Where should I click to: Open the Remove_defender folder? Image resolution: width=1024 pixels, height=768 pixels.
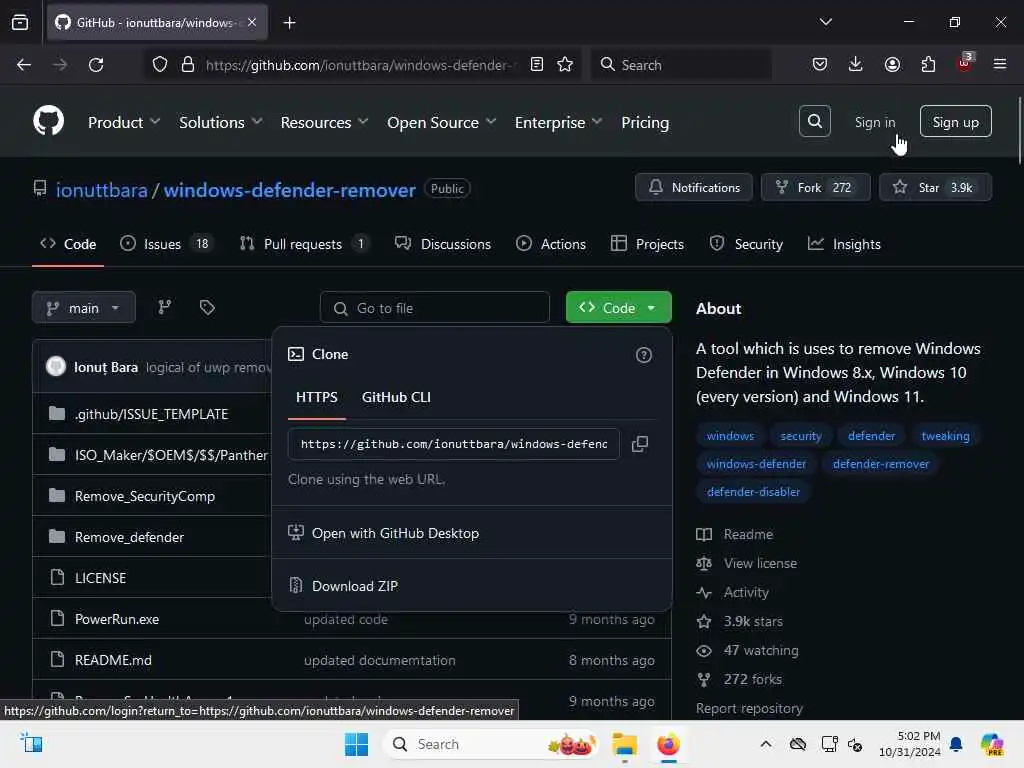coord(129,537)
